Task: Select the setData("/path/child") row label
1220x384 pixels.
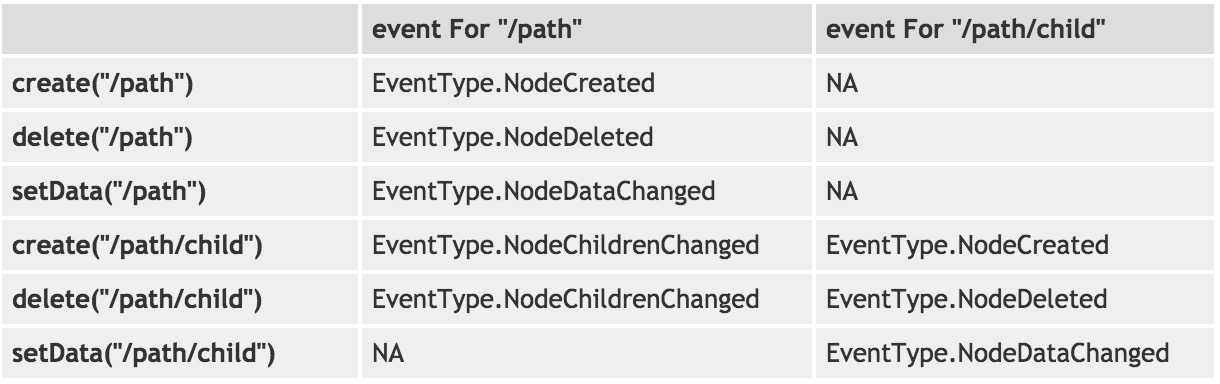Action: (x=144, y=353)
